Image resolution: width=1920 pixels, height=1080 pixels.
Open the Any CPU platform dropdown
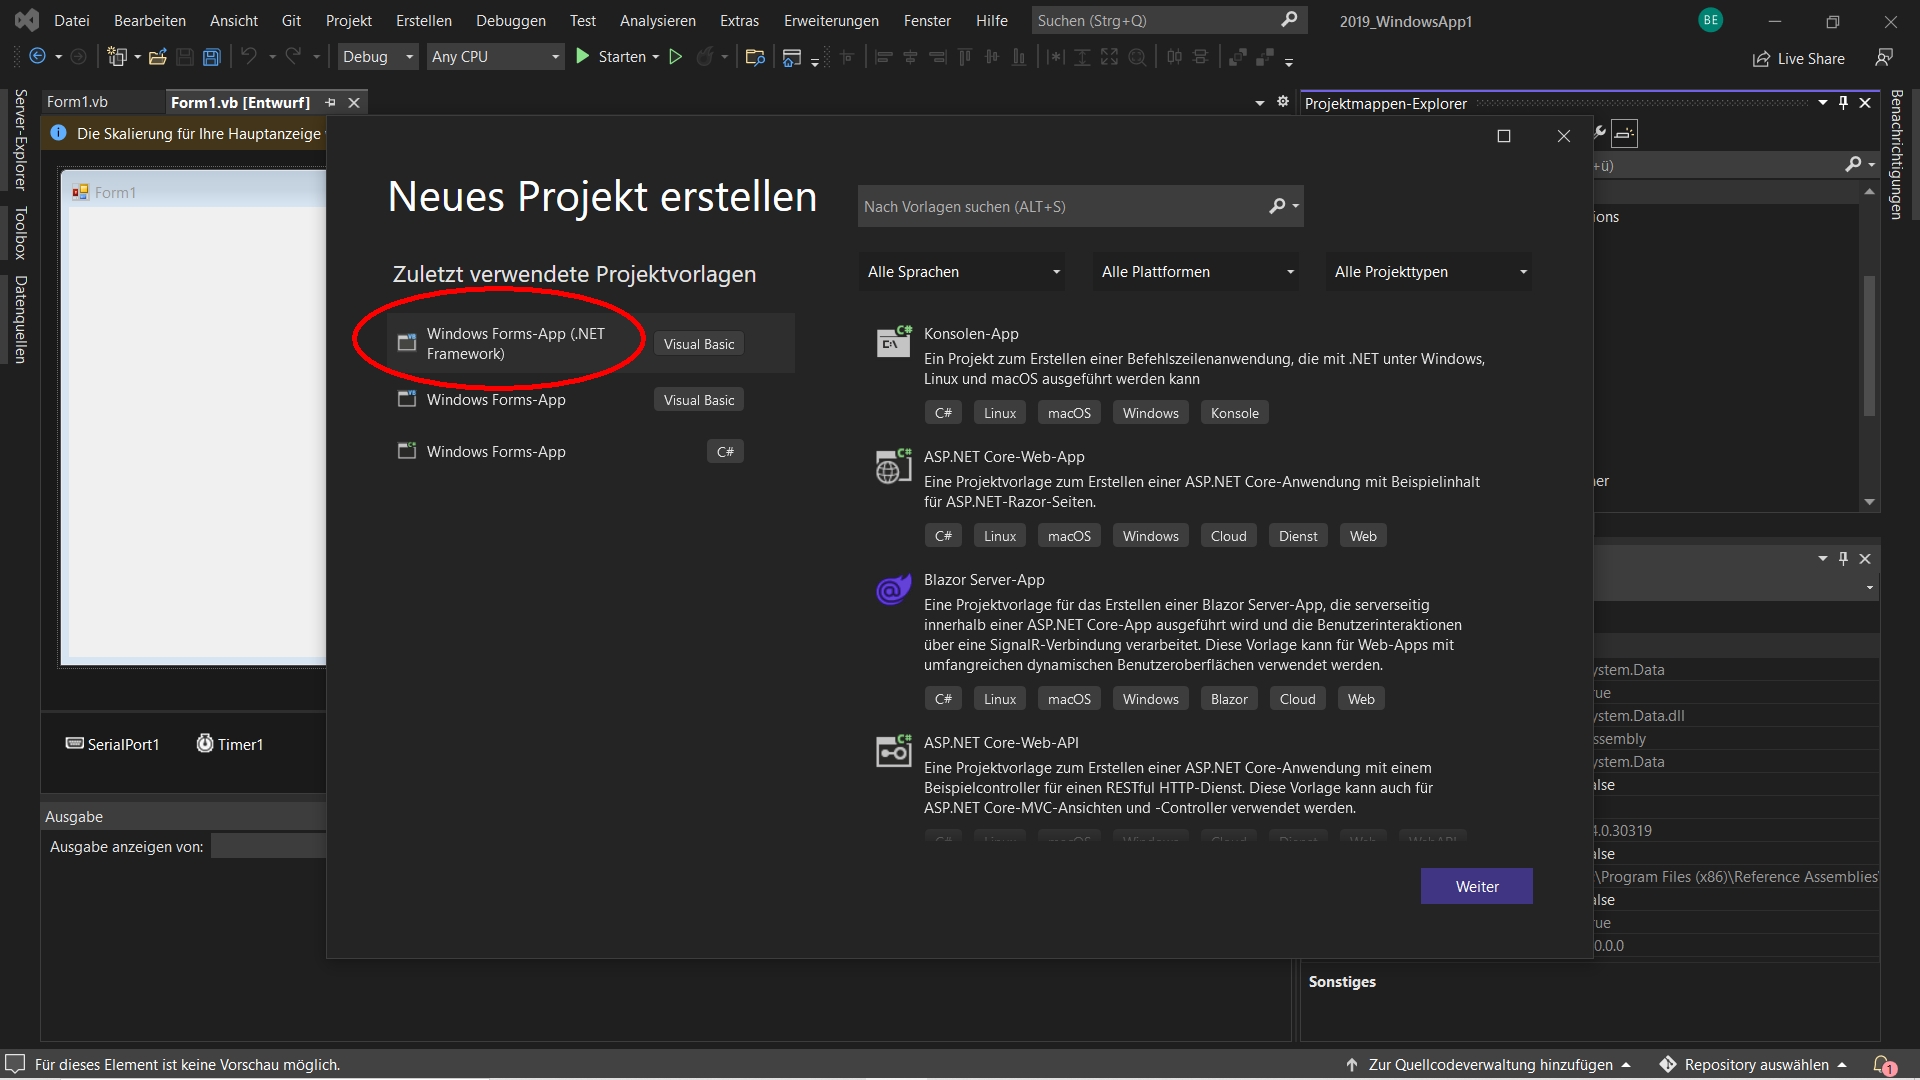point(496,57)
